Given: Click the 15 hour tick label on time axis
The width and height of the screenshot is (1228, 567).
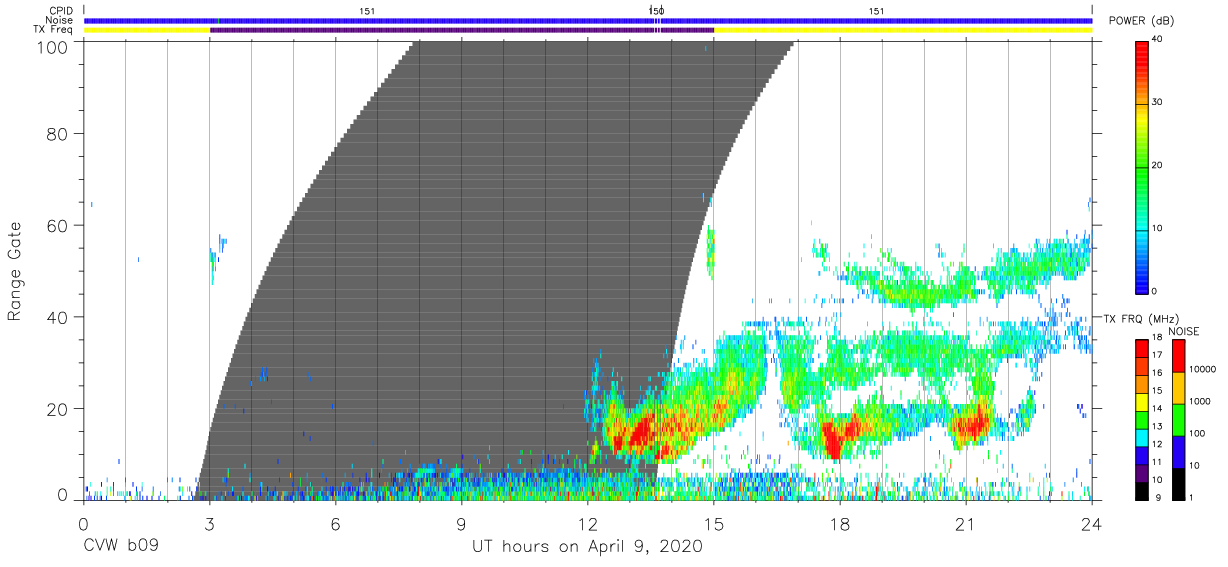Looking at the screenshot, I should pyautogui.click(x=714, y=524).
